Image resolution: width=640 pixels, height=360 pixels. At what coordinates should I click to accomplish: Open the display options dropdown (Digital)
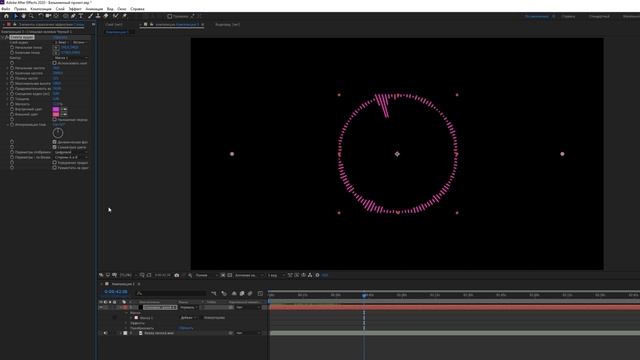coord(71,152)
